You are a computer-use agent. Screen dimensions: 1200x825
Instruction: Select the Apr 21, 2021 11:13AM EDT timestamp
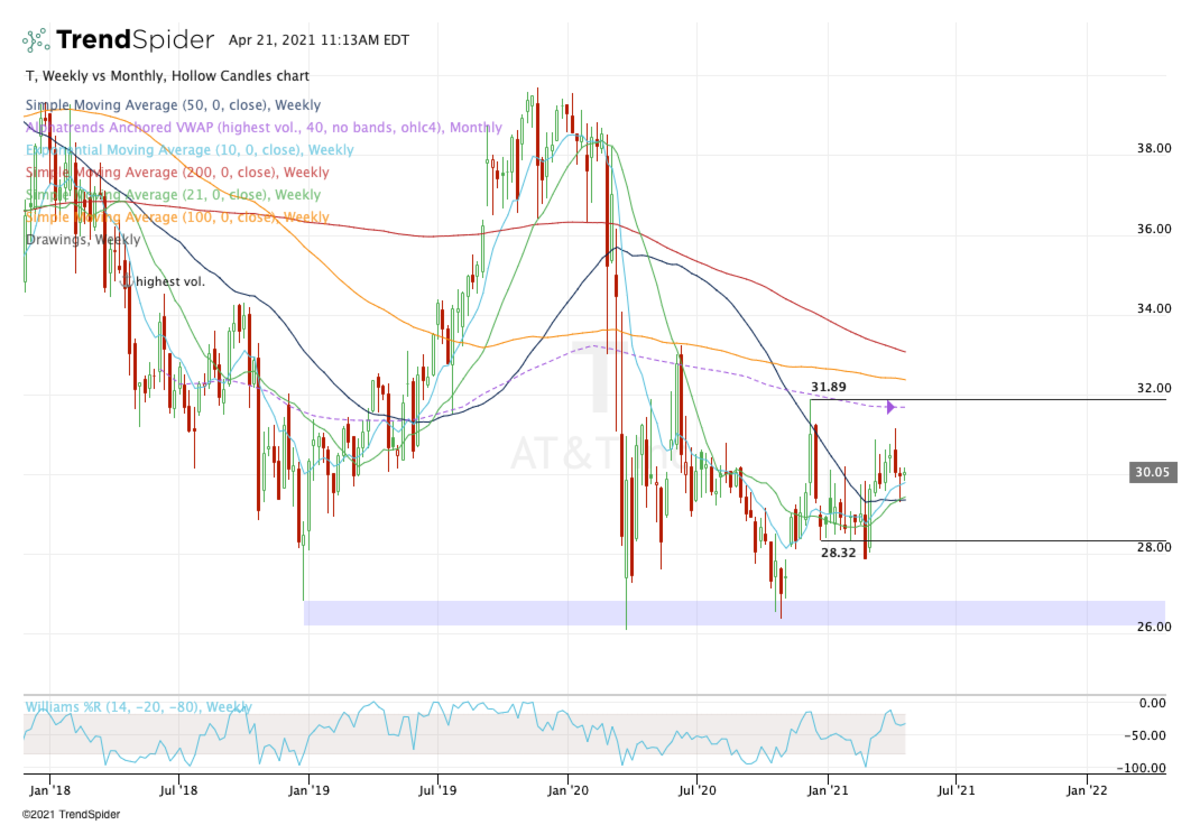(318, 41)
